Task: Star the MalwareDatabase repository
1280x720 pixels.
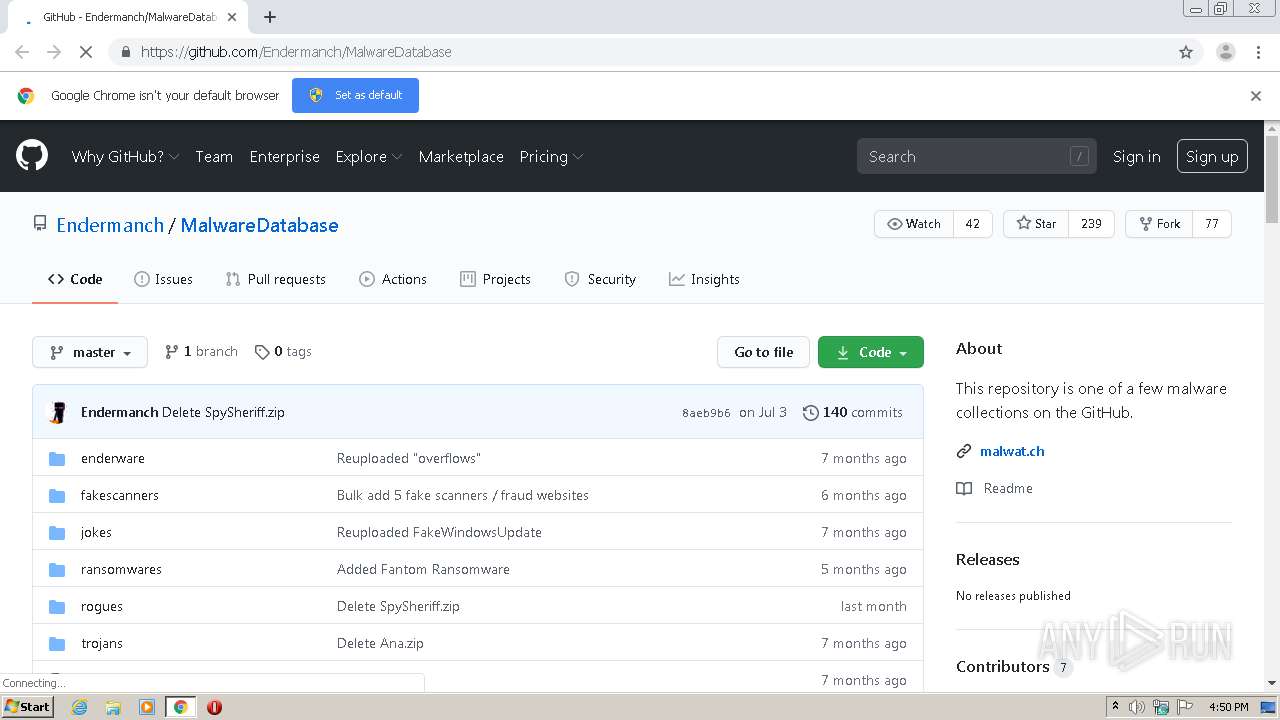Action: coord(1036,224)
